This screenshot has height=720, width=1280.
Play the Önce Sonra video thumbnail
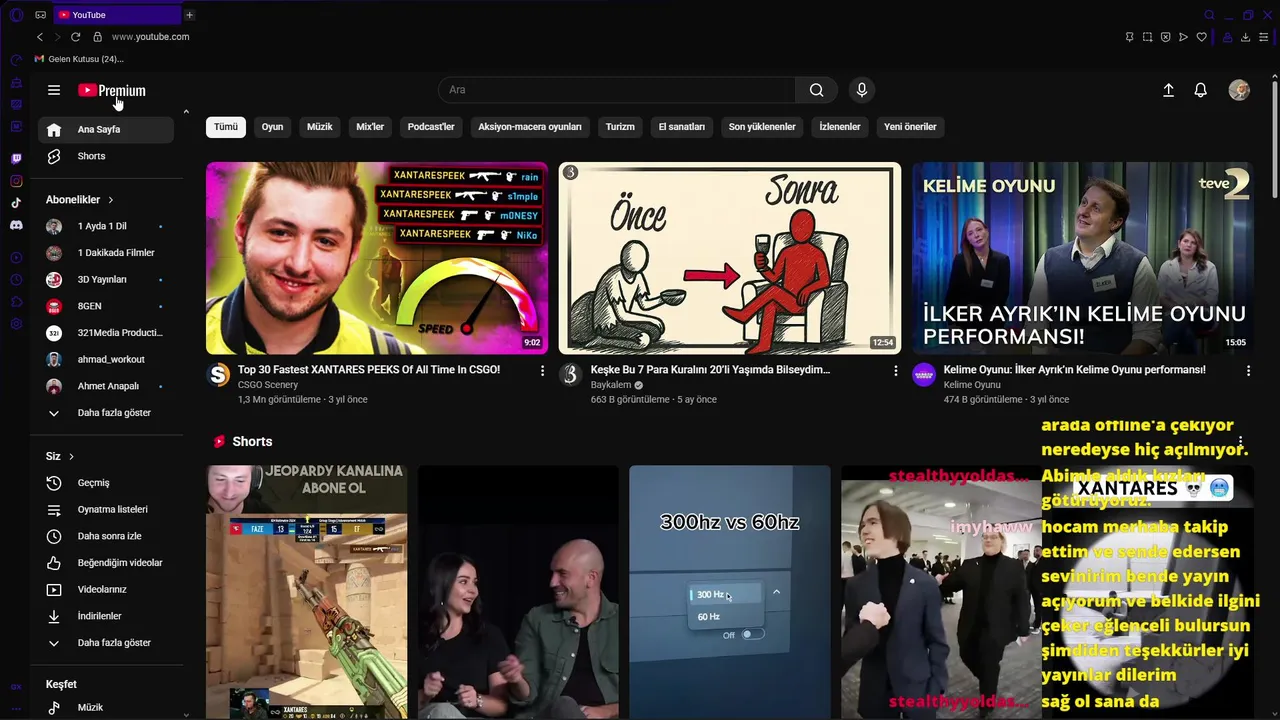tap(730, 258)
